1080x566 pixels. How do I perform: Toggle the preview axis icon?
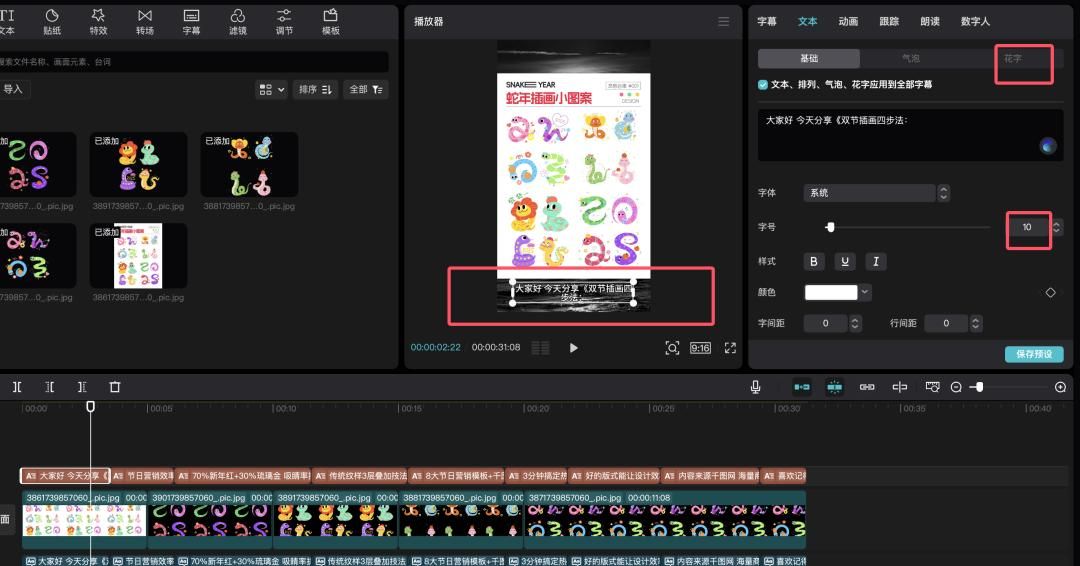point(900,387)
